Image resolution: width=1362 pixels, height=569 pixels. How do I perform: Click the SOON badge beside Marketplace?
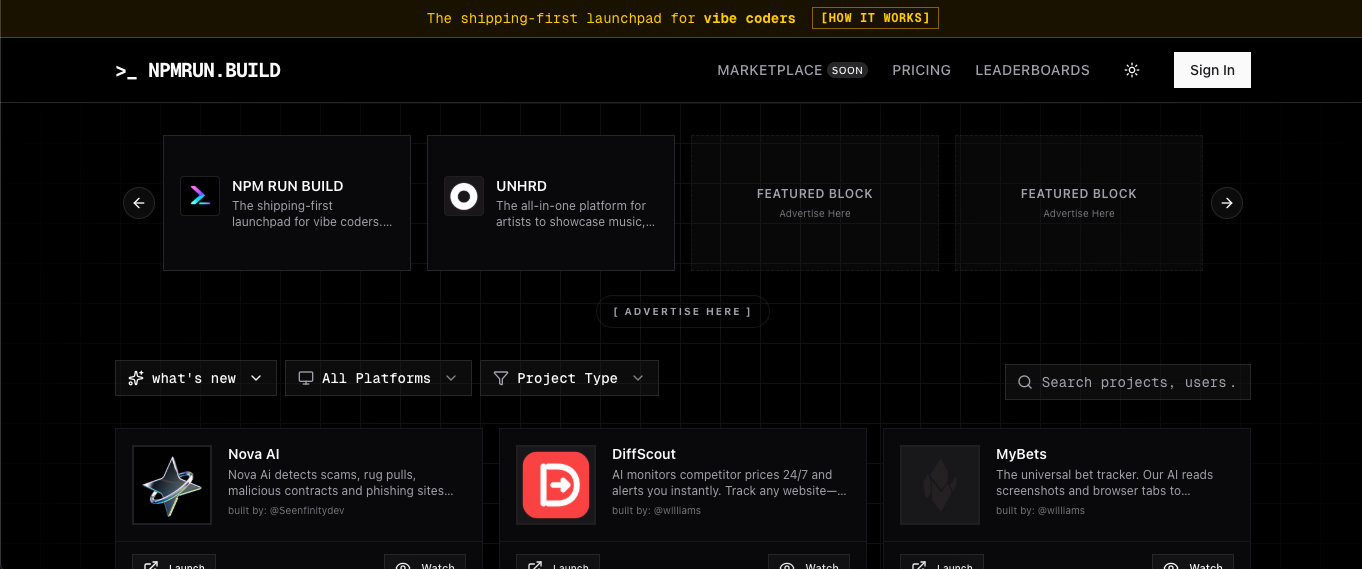tap(847, 70)
